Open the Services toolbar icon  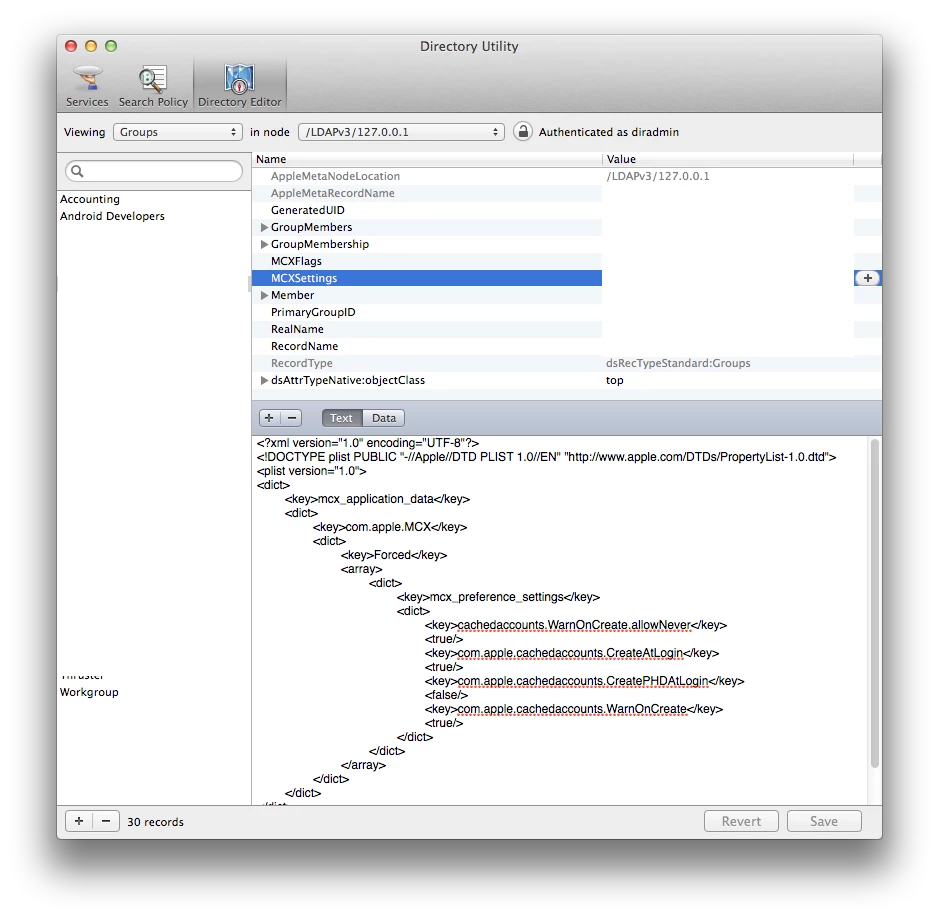click(87, 86)
